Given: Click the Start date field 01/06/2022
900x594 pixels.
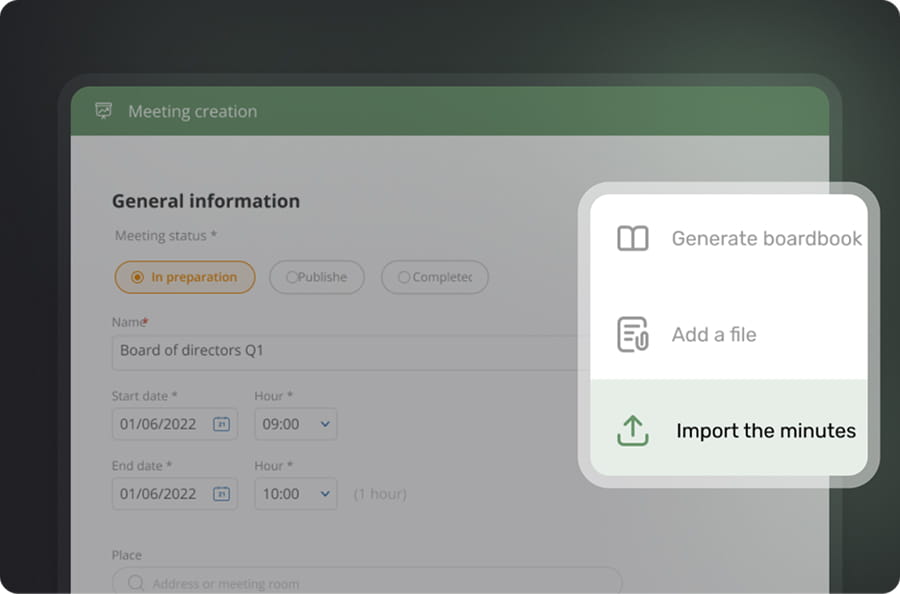Looking at the screenshot, I should point(160,424).
